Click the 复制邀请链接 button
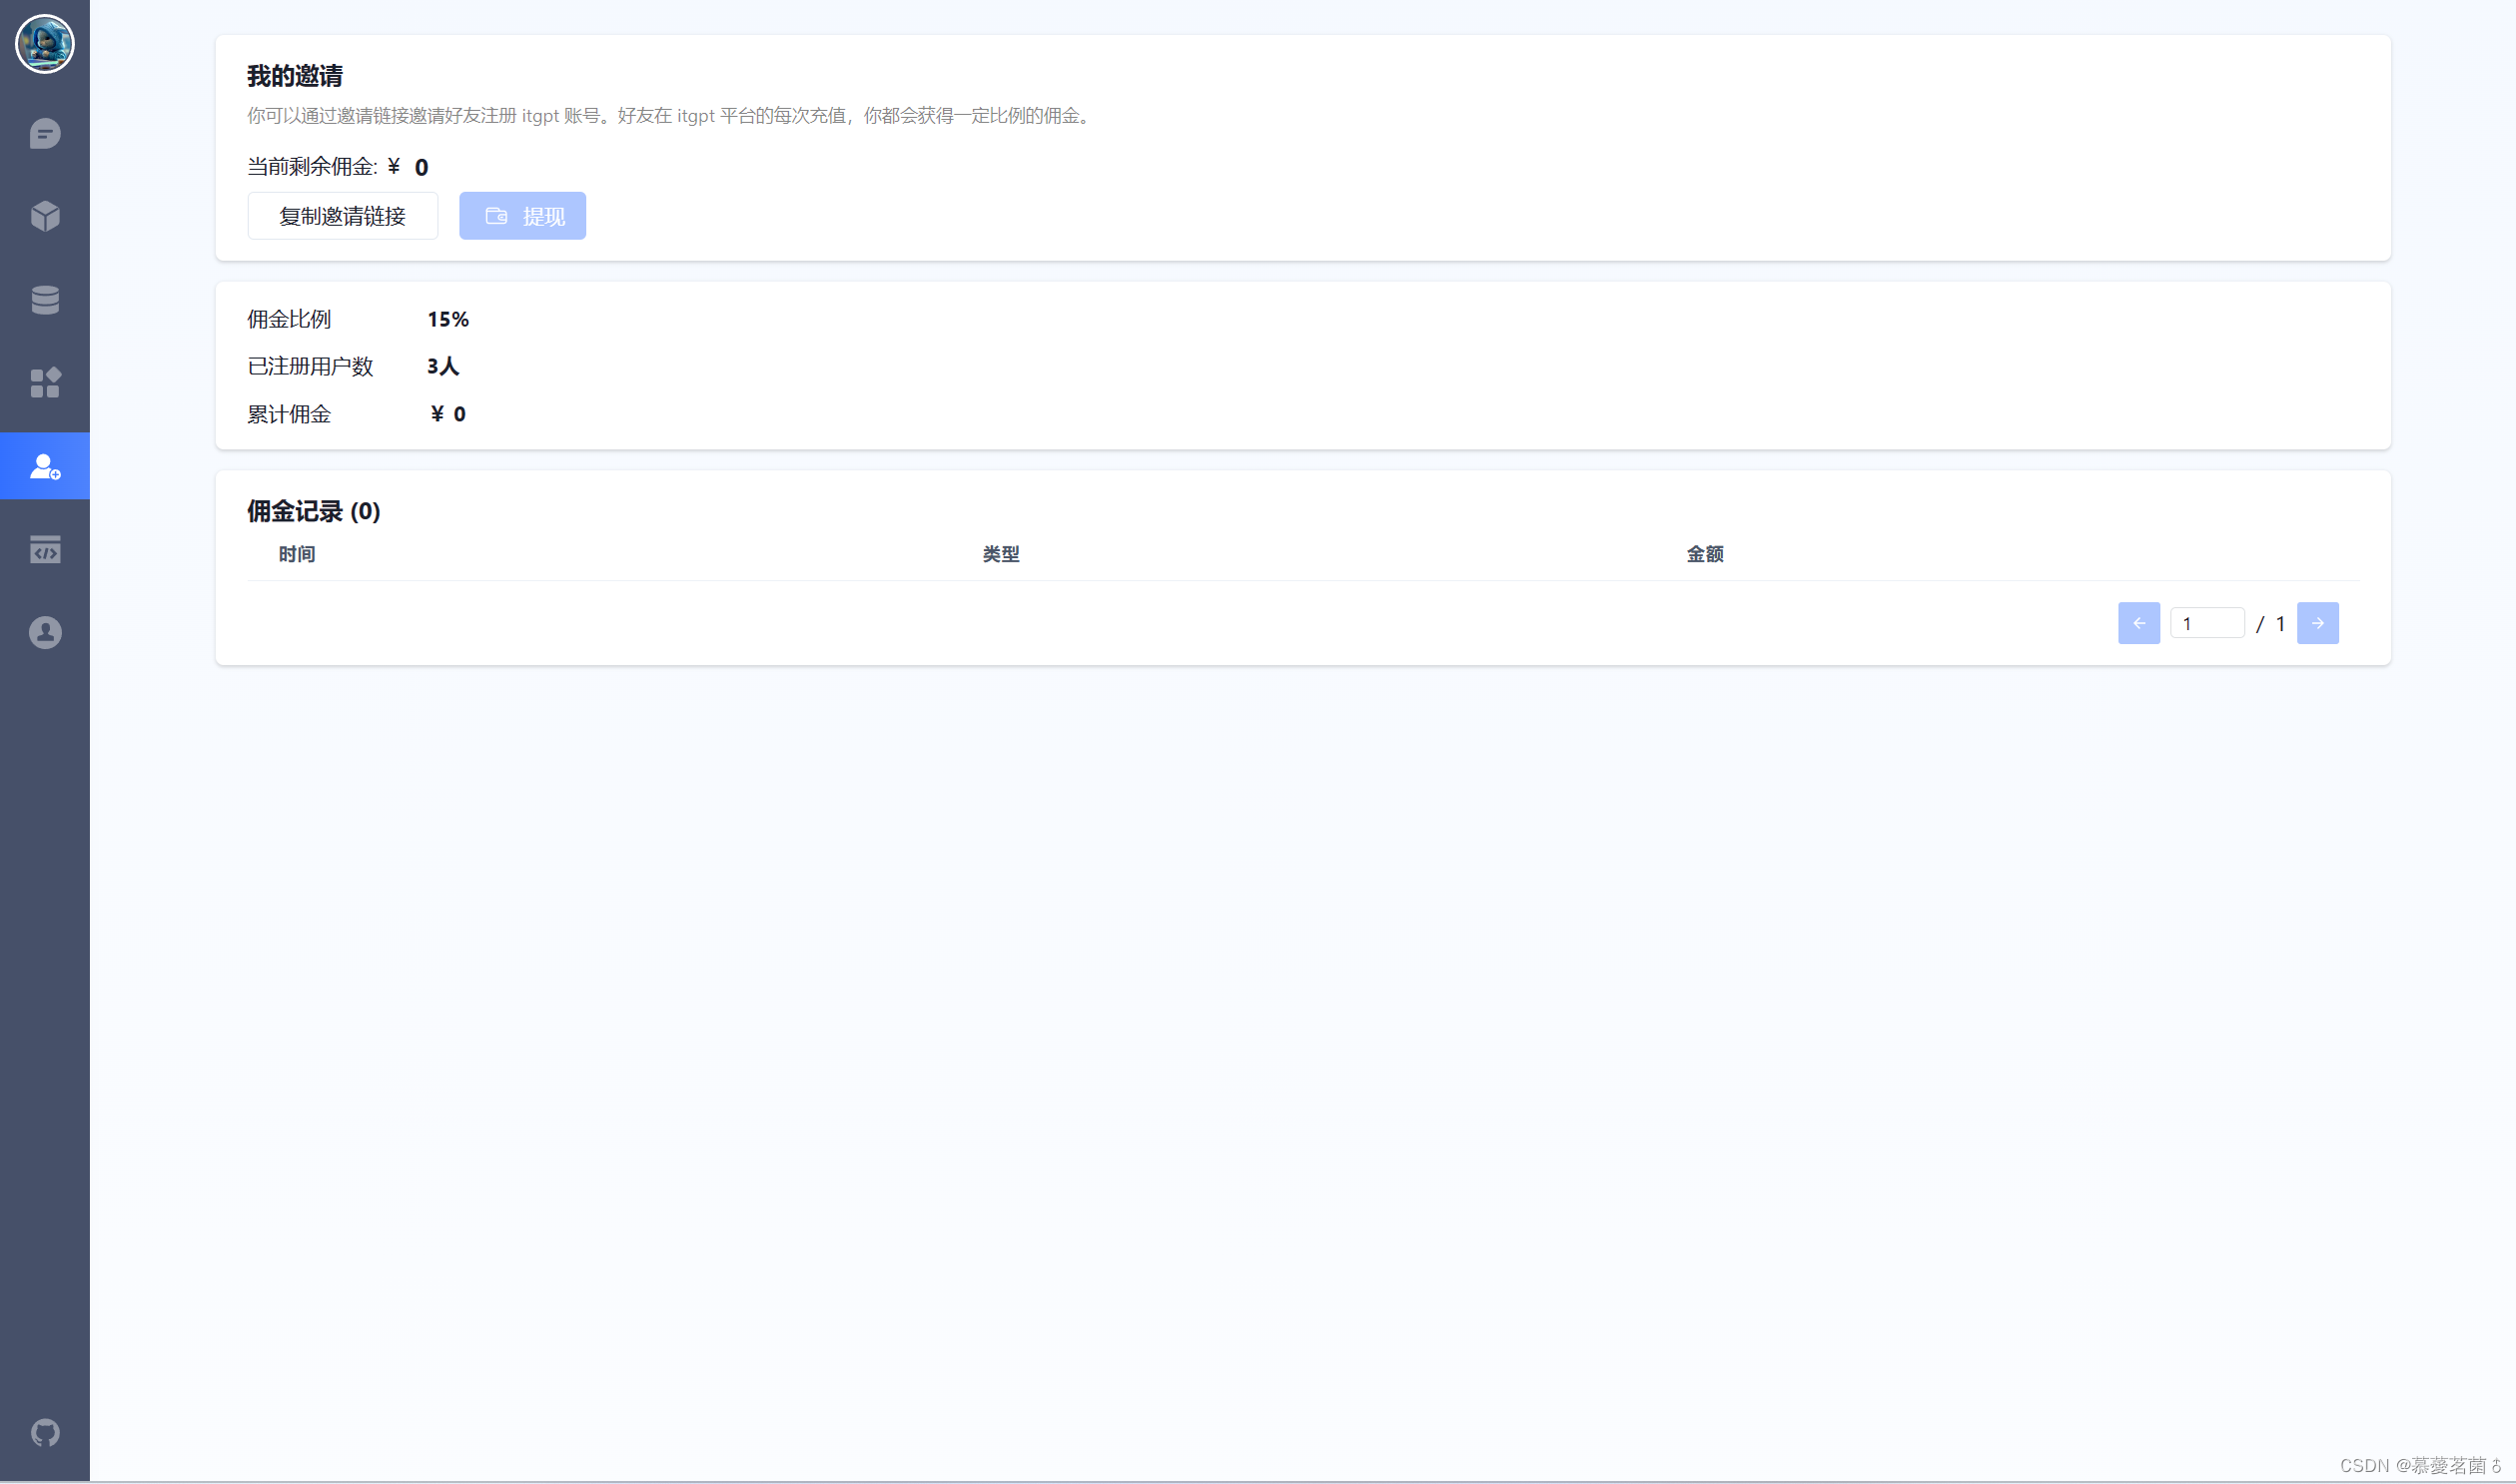Viewport: 2516px width, 1484px height. pos(342,216)
